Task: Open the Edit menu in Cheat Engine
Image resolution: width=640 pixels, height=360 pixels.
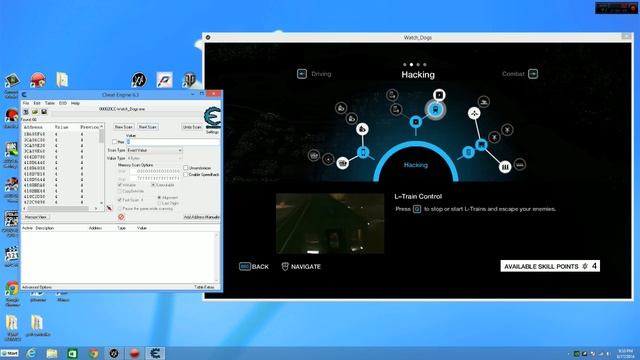Action: click(37, 103)
